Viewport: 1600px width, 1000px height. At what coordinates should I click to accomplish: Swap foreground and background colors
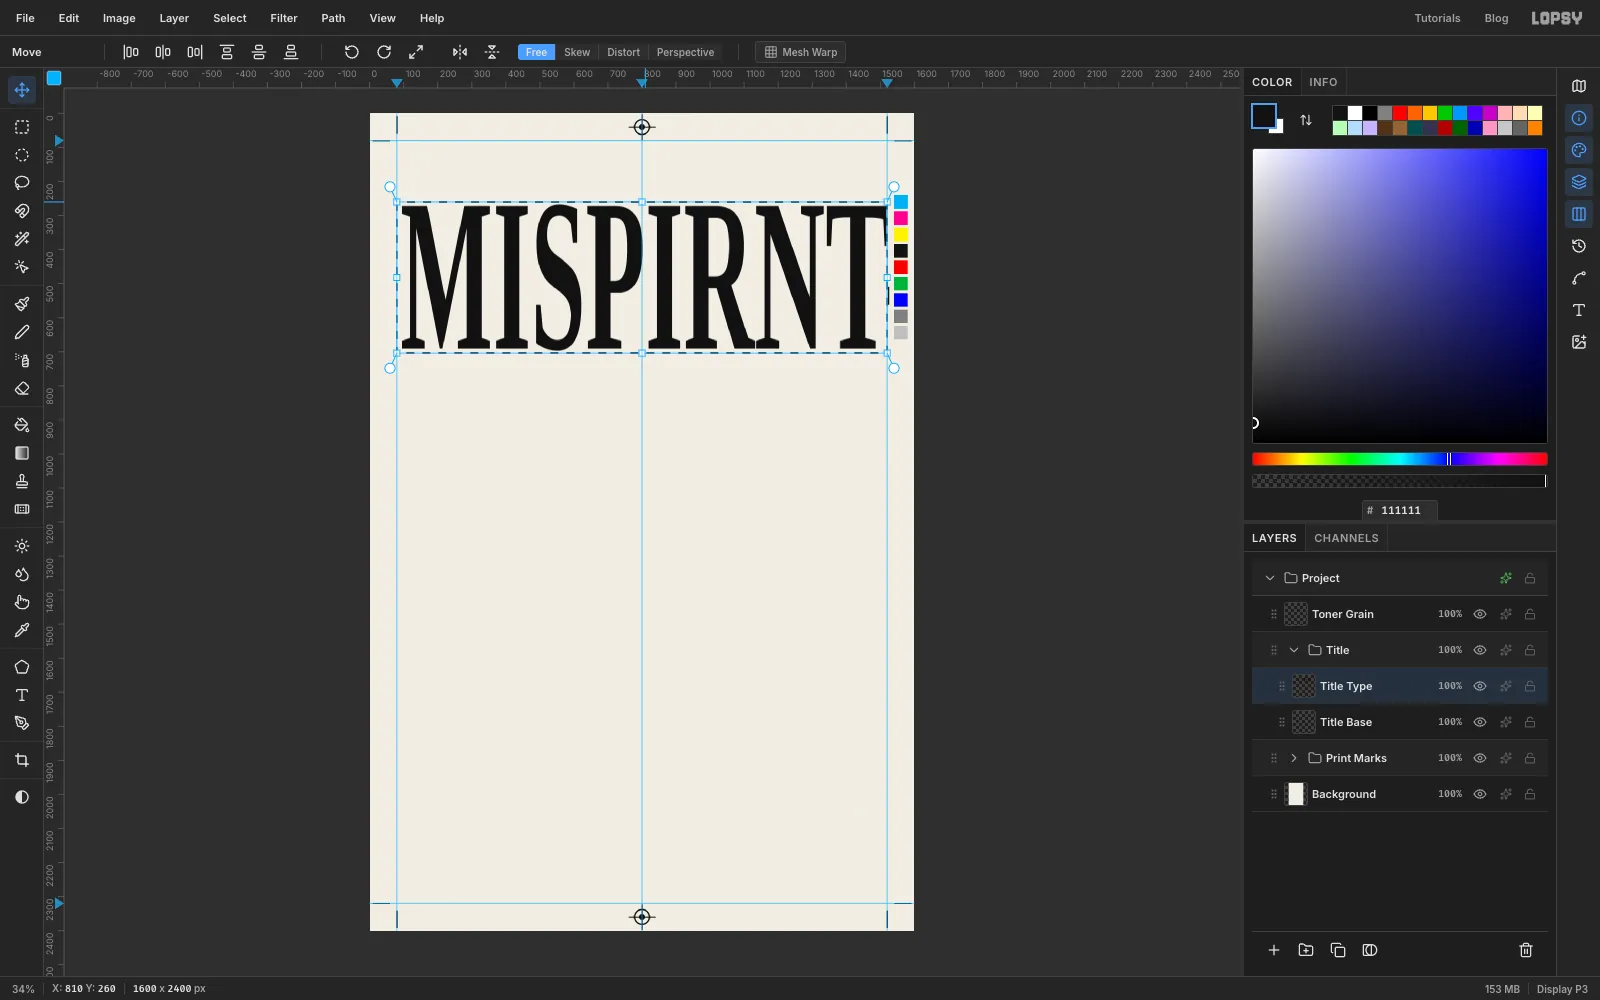tap(1306, 120)
